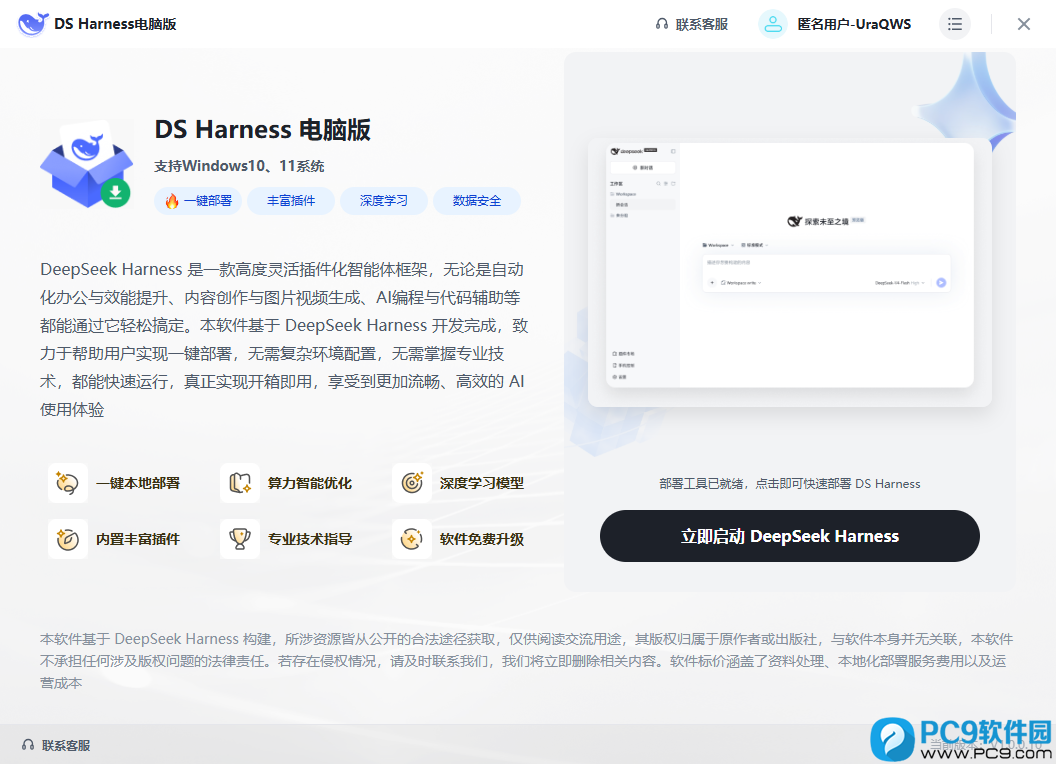Image resolution: width=1056 pixels, height=764 pixels.
Task: Click the DS Harness 电脑版 main heading
Action: pyautogui.click(x=263, y=129)
